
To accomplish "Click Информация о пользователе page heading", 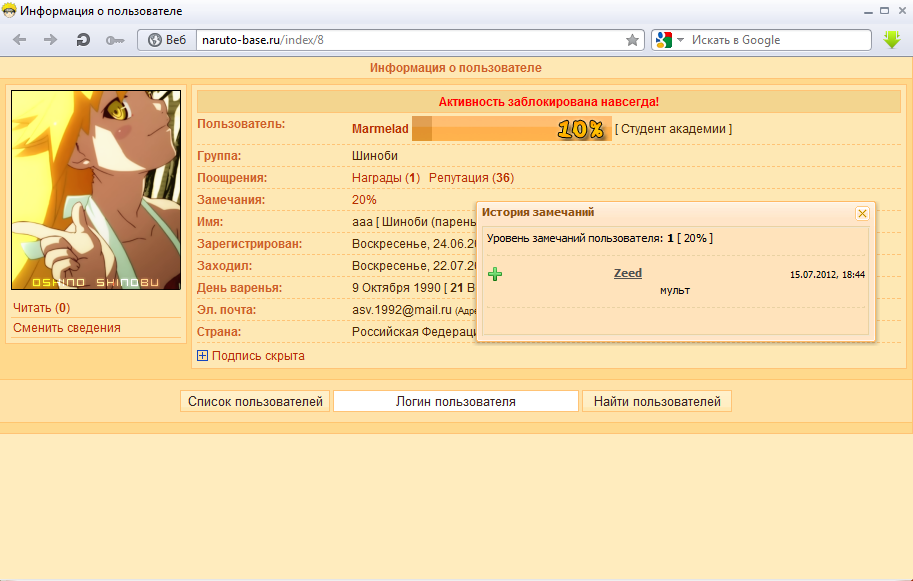I will tap(455, 68).
